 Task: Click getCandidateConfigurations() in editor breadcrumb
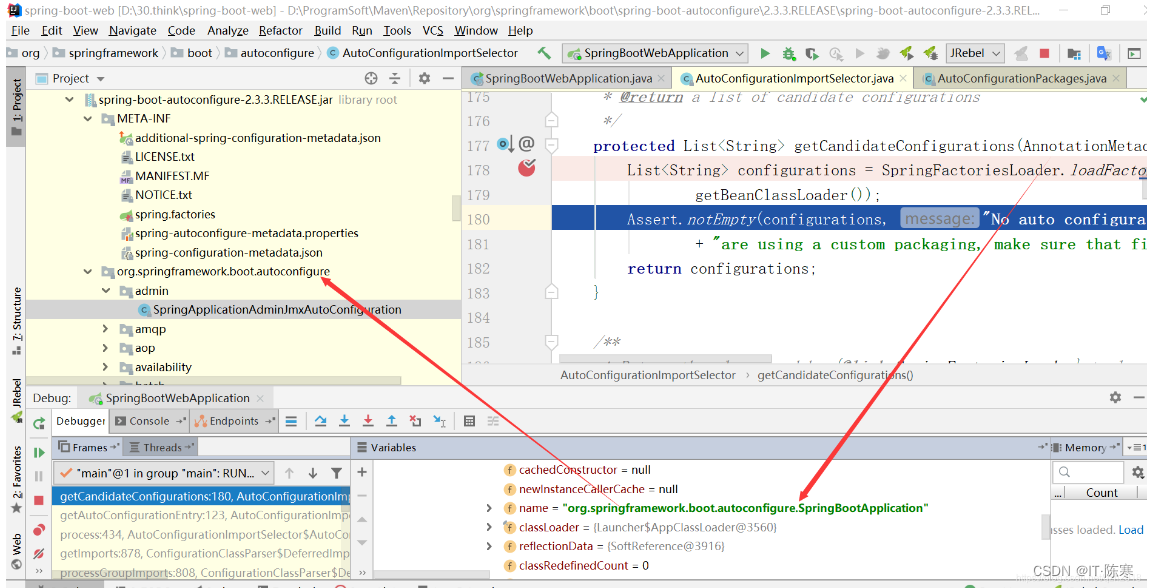pyautogui.click(x=835, y=375)
